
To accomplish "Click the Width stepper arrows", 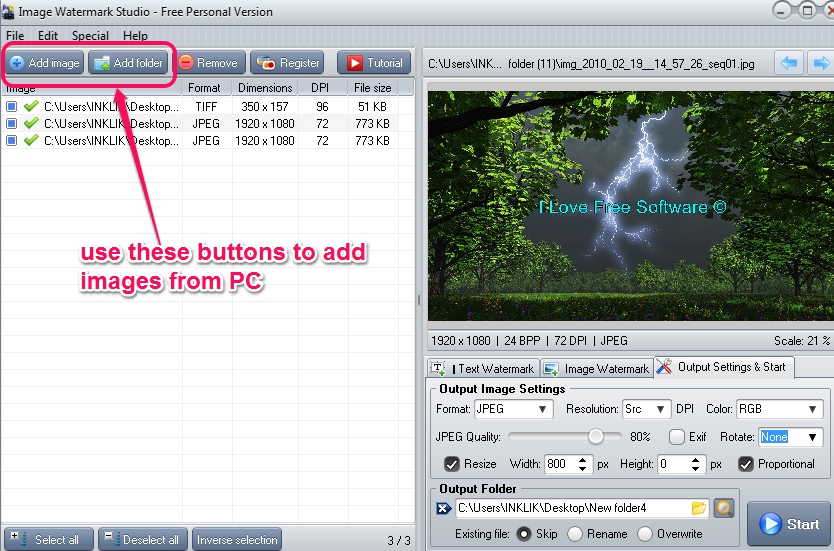I will pos(582,464).
